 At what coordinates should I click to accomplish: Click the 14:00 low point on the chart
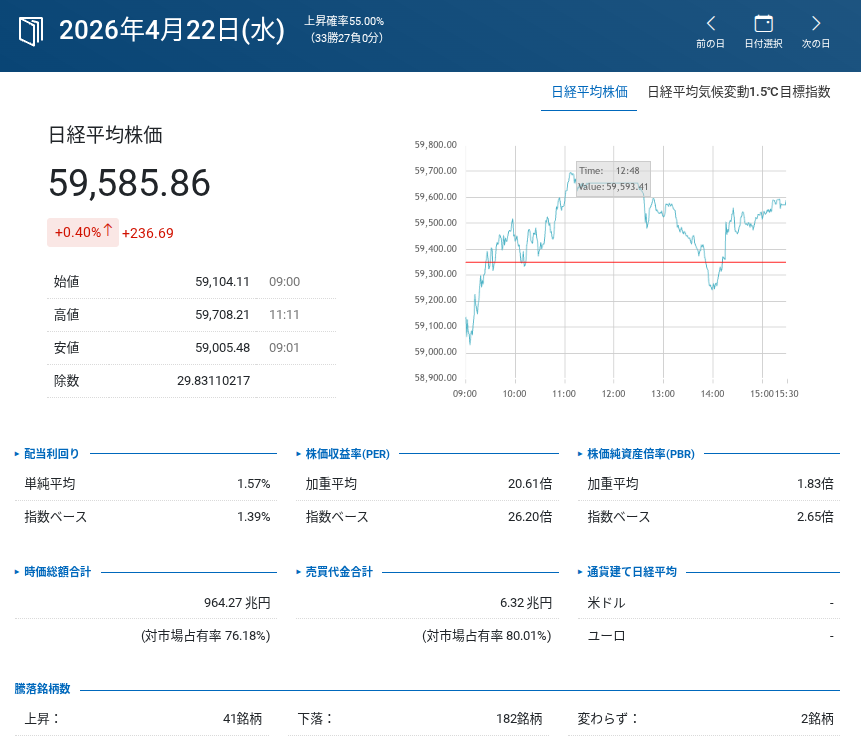click(x=713, y=289)
